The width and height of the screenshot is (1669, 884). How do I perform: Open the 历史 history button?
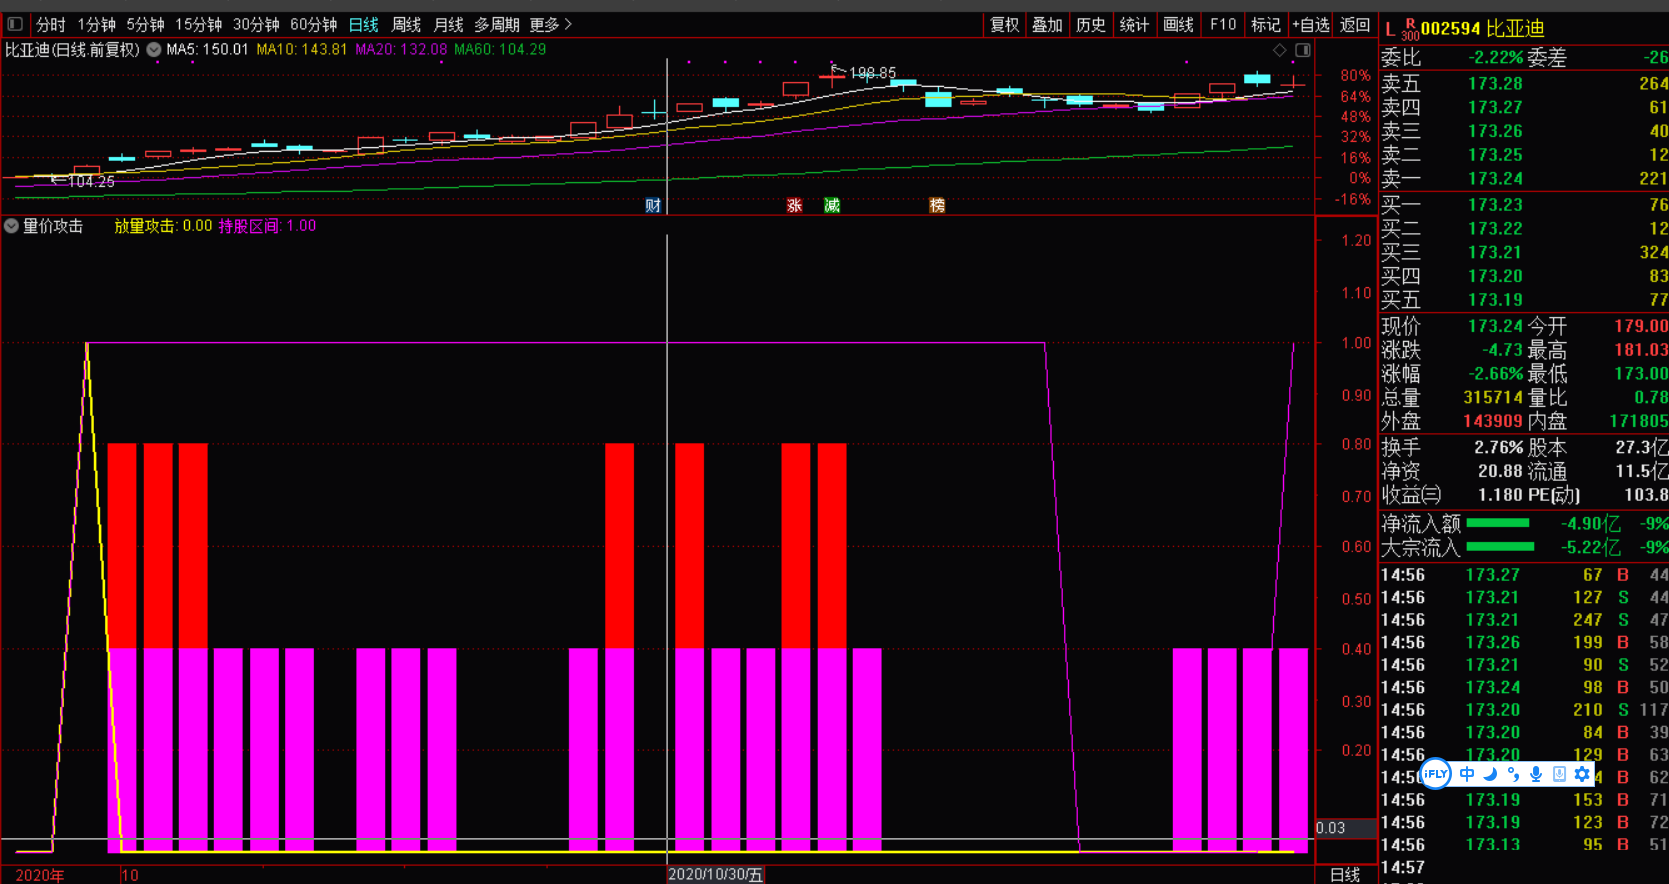1091,25
